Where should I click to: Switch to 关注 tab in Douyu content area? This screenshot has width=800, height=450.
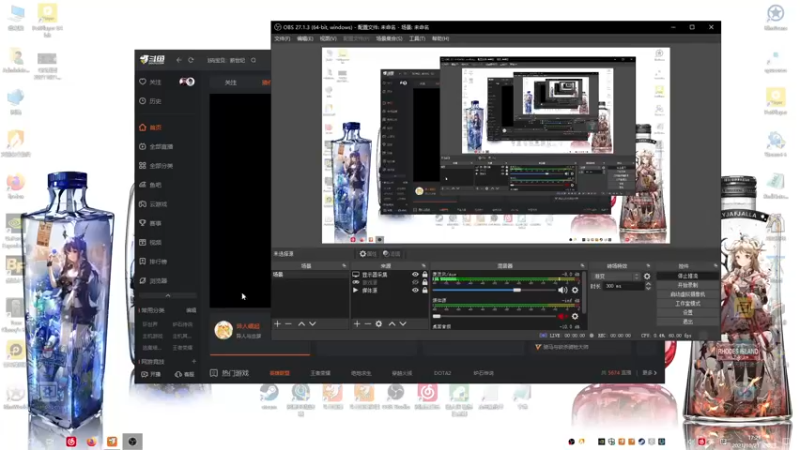point(231,82)
